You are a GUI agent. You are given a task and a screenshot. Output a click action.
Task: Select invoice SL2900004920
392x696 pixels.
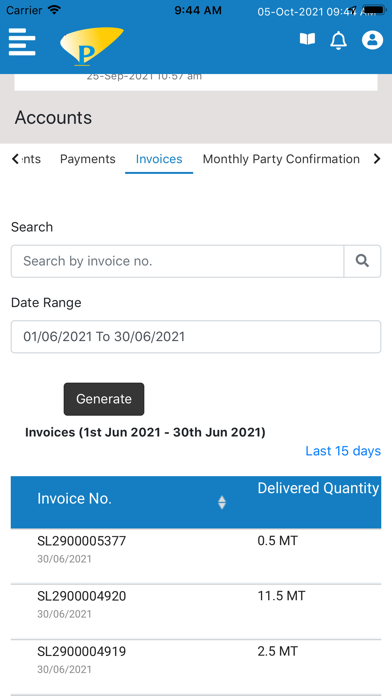click(x=82, y=596)
